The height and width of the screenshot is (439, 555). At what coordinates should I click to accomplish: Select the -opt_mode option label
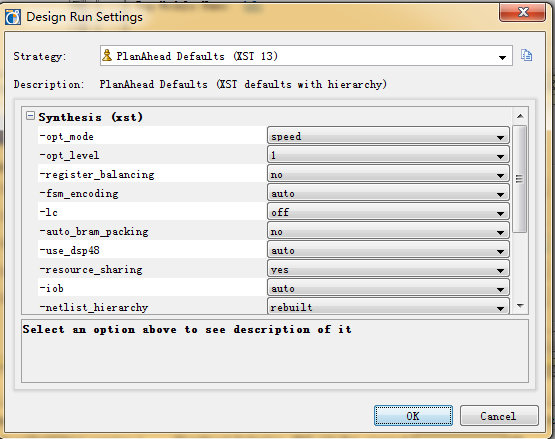pyautogui.click(x=67, y=136)
